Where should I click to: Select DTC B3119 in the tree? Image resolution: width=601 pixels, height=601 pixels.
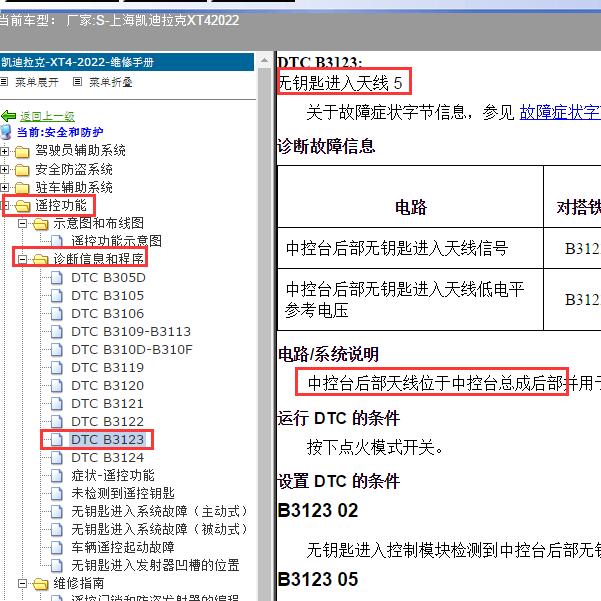coord(108,368)
